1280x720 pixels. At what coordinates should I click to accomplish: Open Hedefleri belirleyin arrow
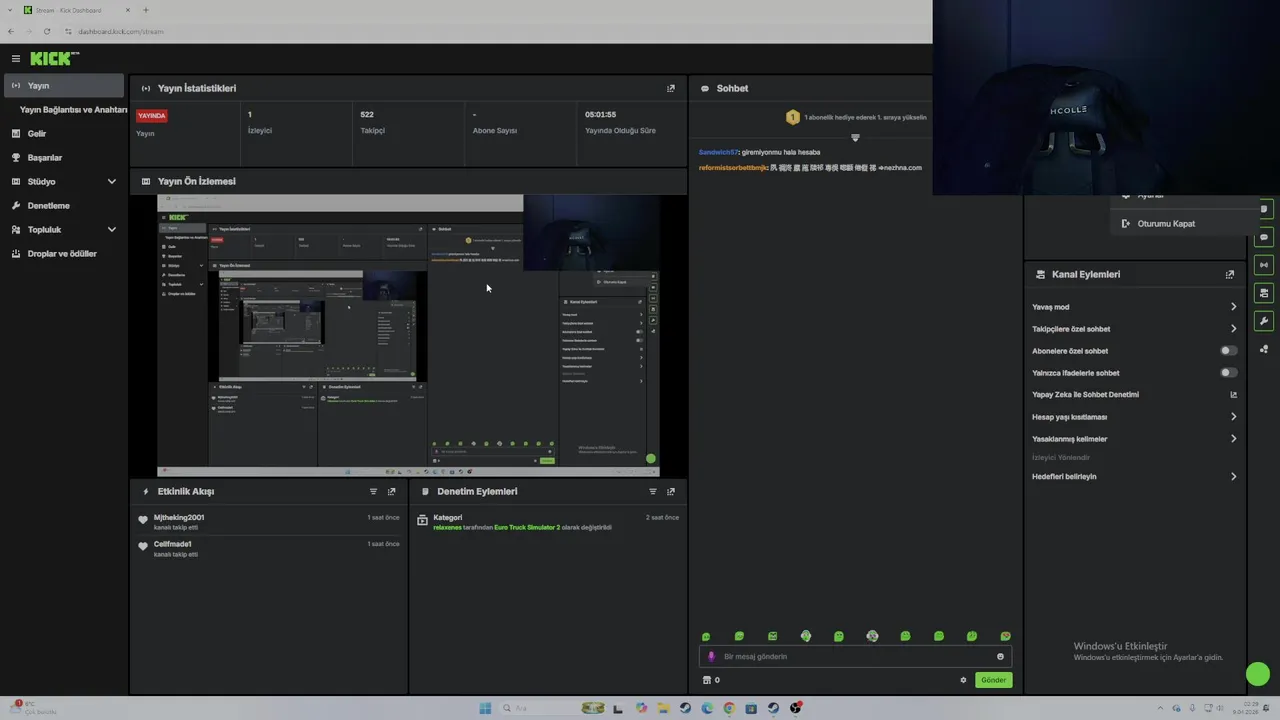(1233, 477)
